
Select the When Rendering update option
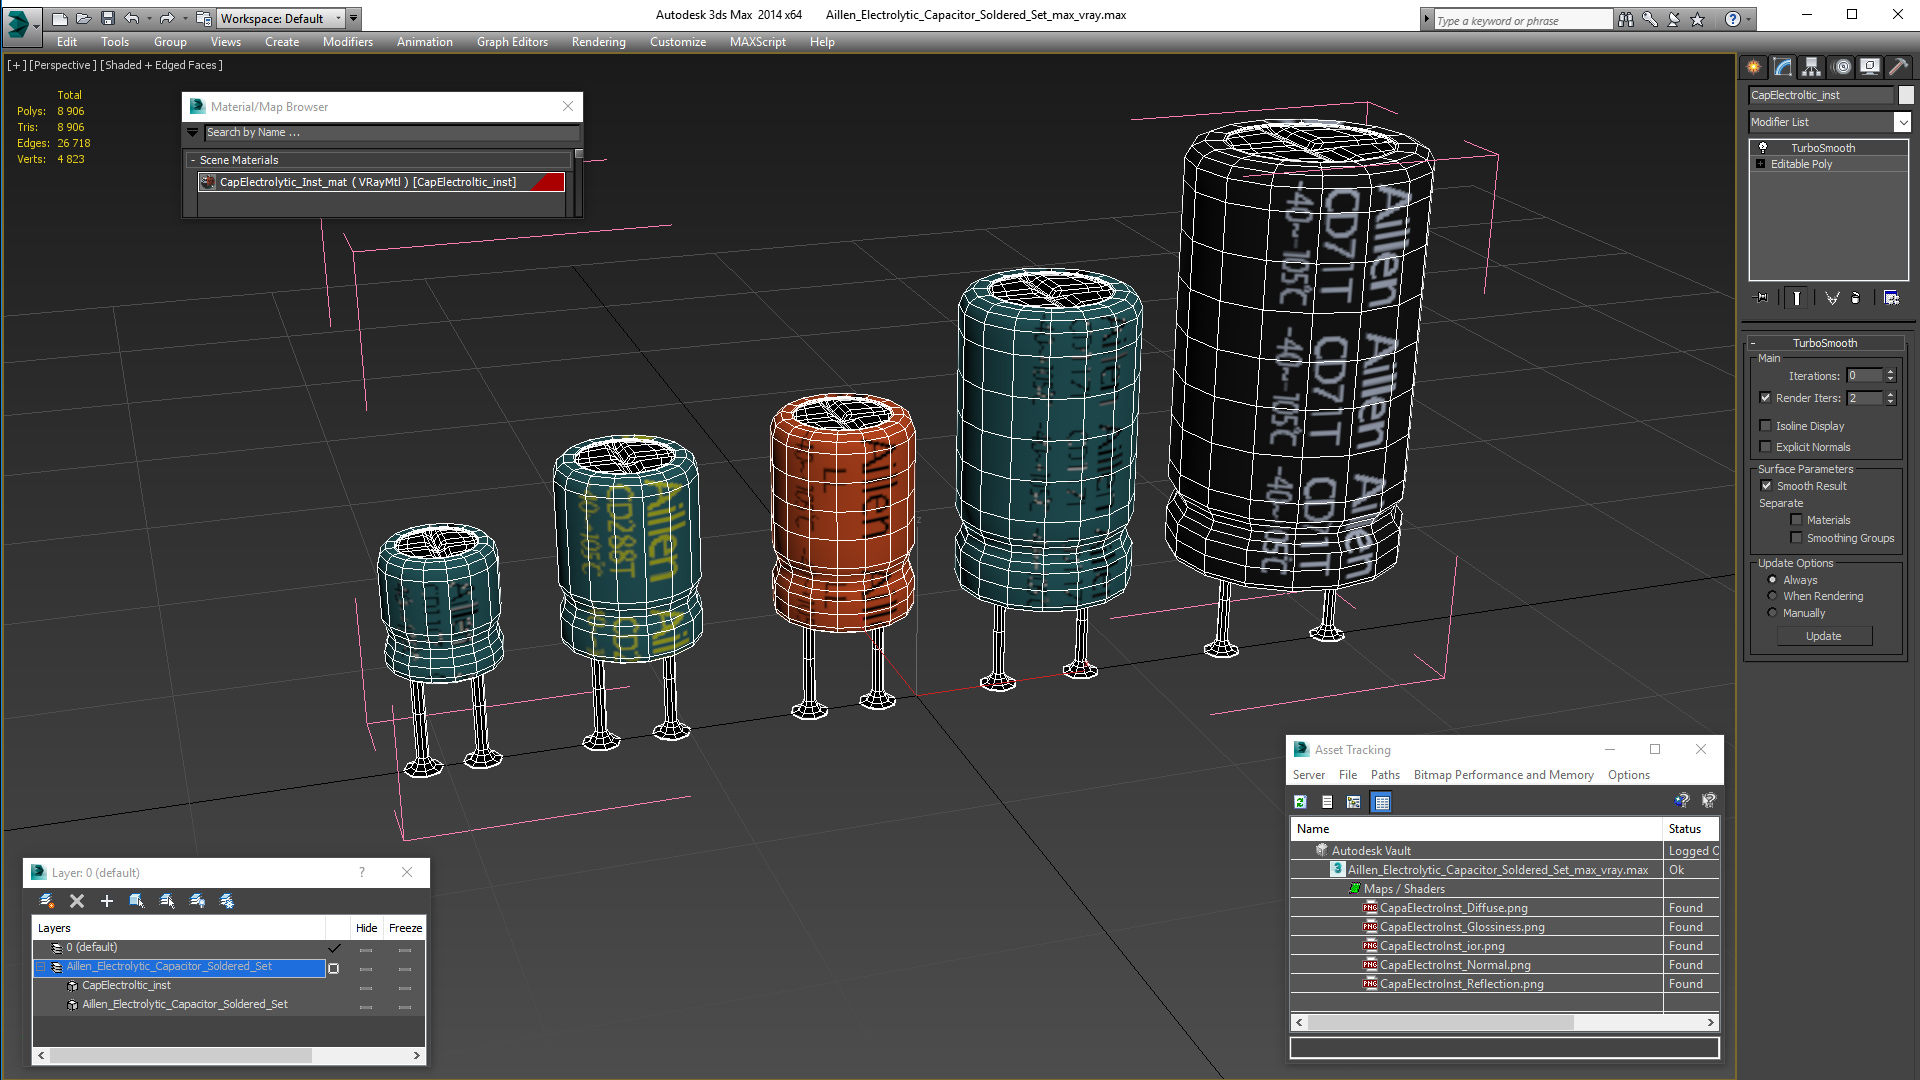(x=1772, y=596)
